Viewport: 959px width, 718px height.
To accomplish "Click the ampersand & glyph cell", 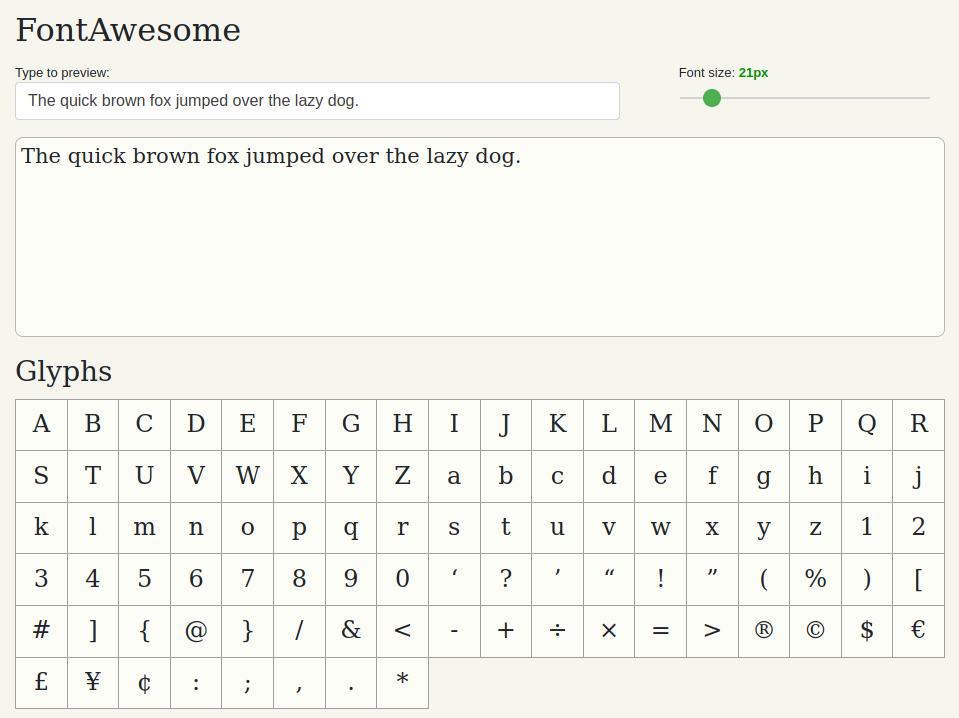I will (351, 631).
